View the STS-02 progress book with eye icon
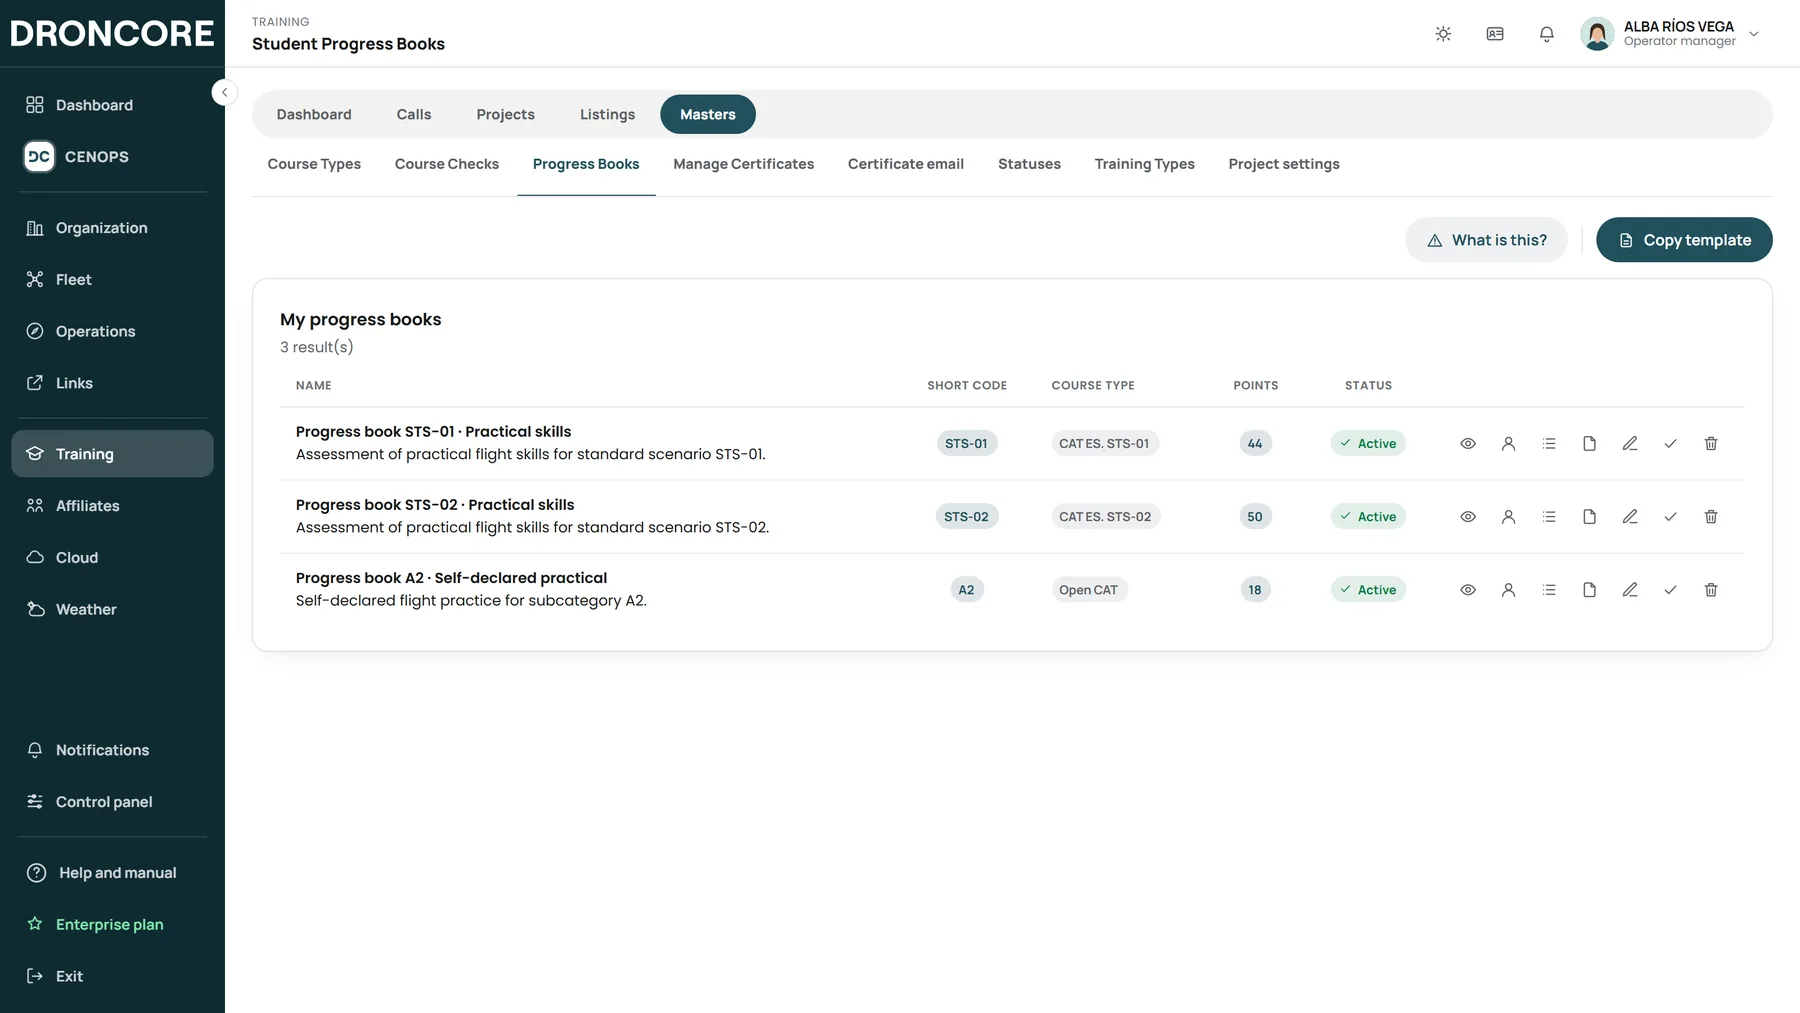The width and height of the screenshot is (1800, 1013). click(1468, 517)
